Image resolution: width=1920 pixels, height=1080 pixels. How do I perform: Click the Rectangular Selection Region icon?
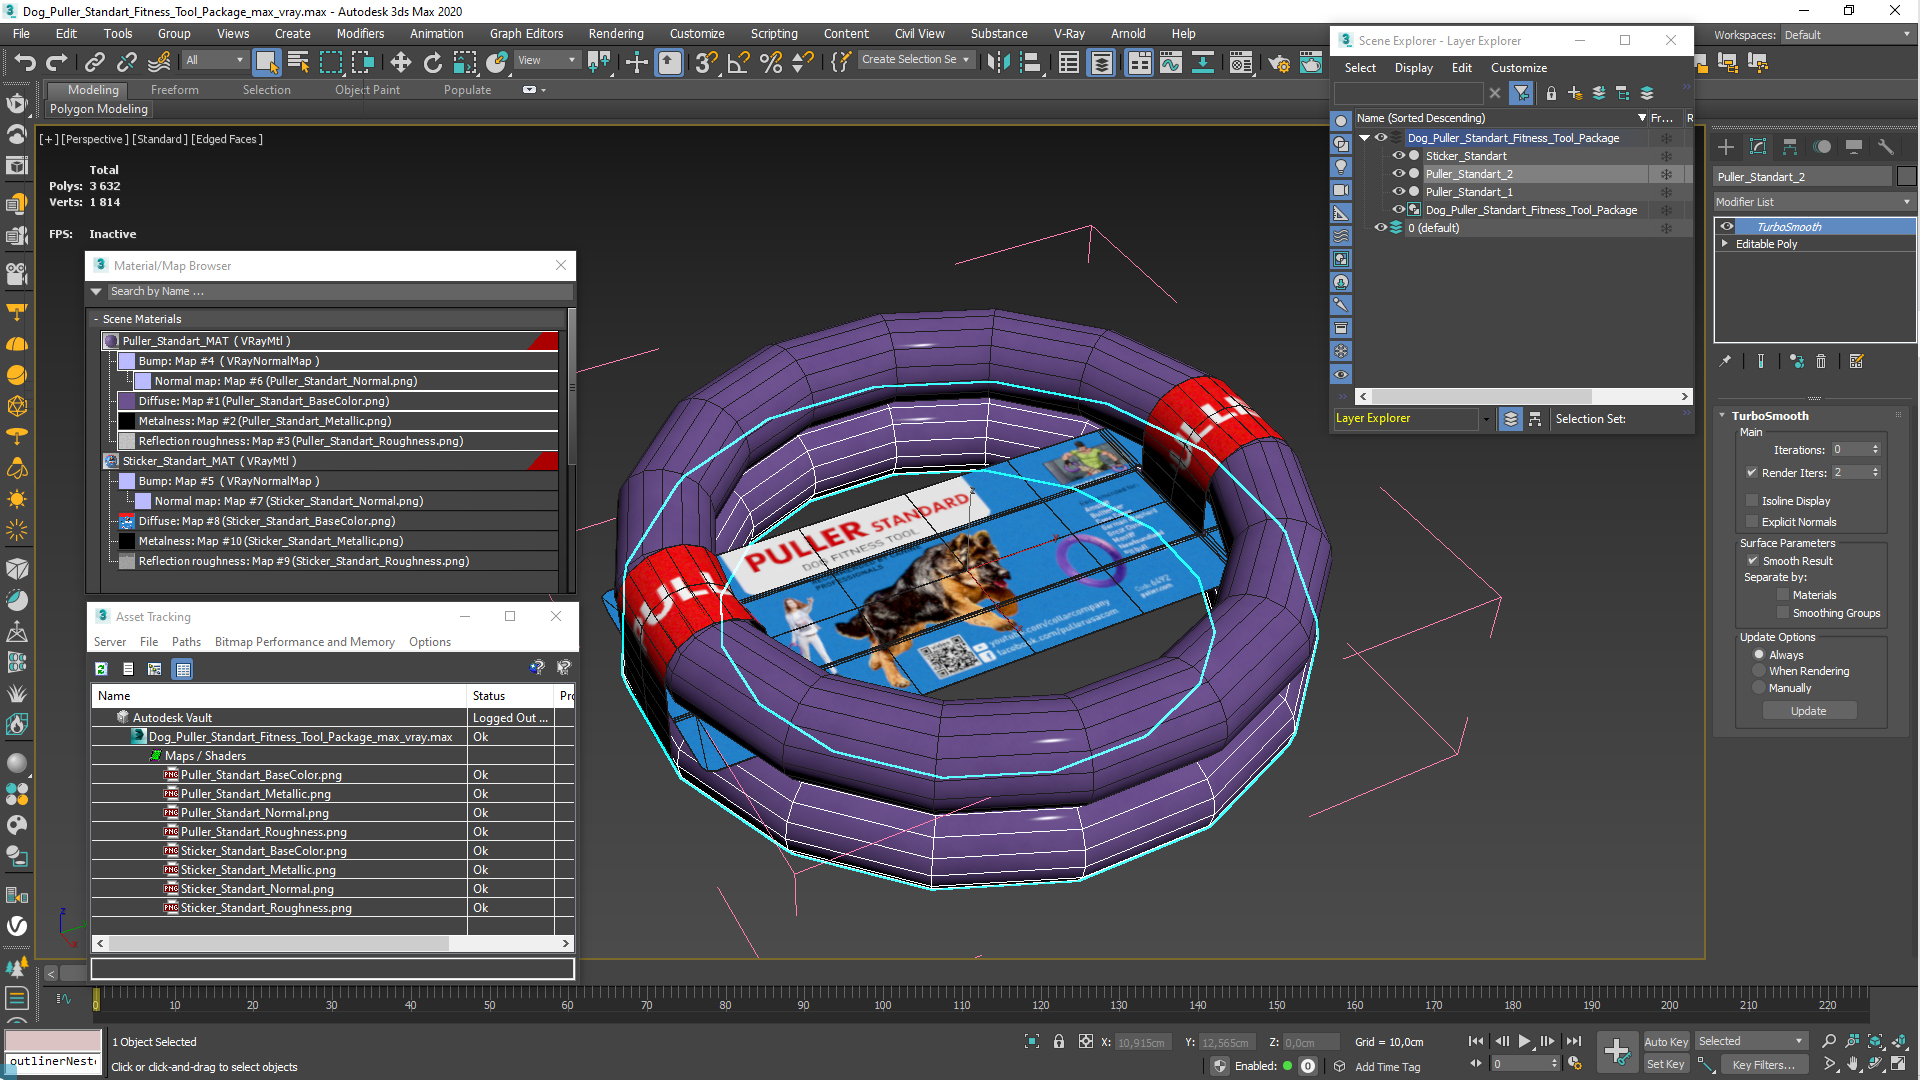(330, 62)
